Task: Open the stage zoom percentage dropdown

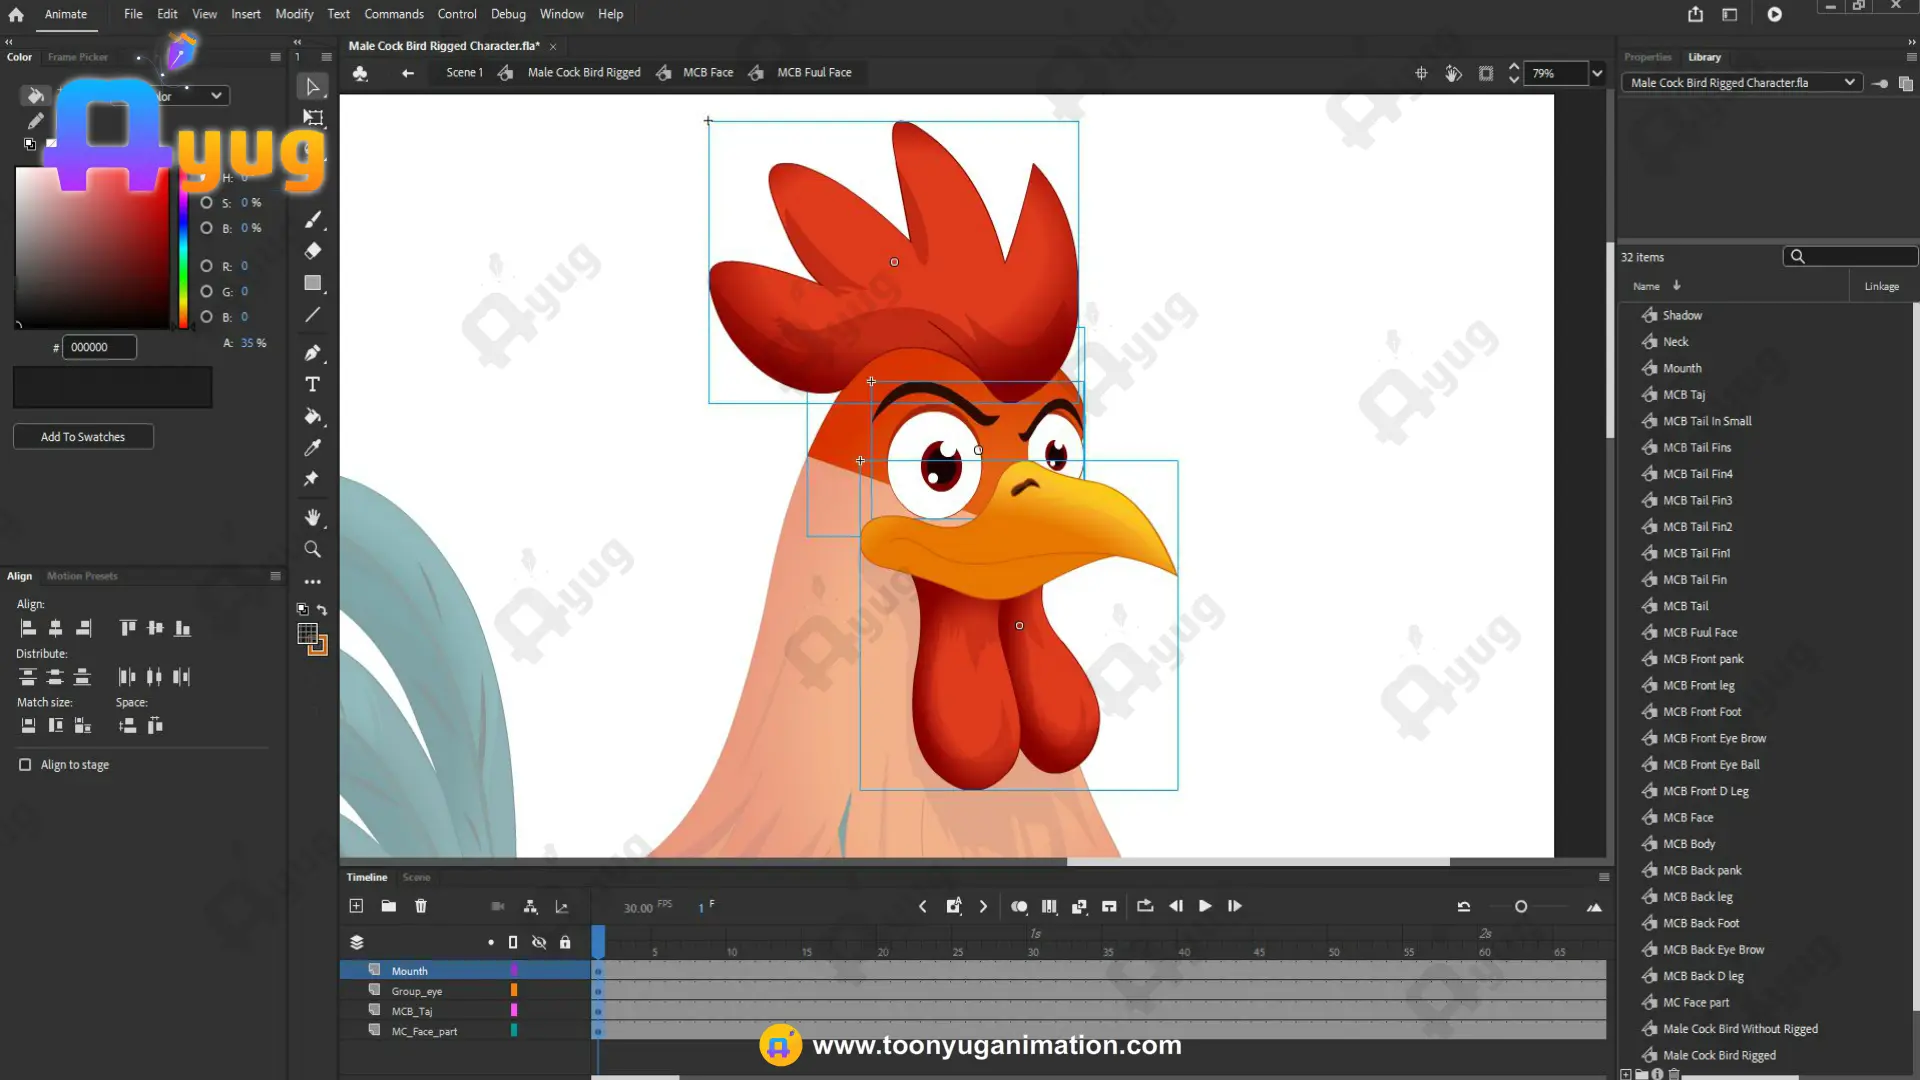Action: click(x=1597, y=73)
